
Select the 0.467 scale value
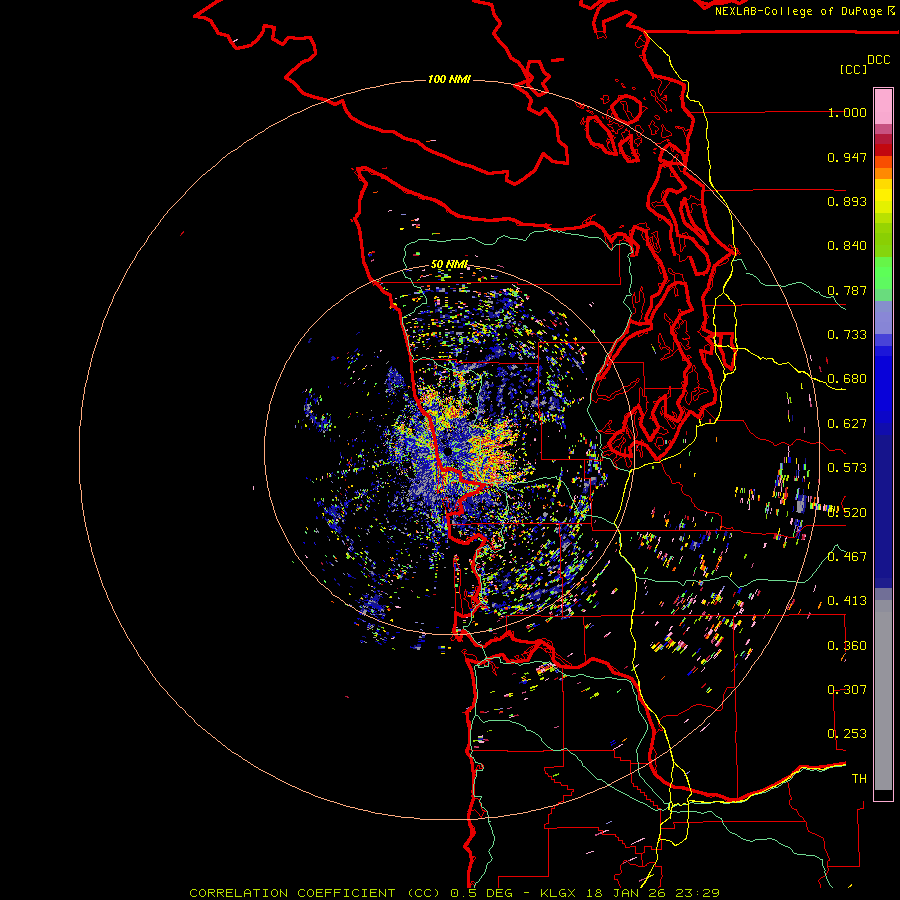(x=847, y=557)
